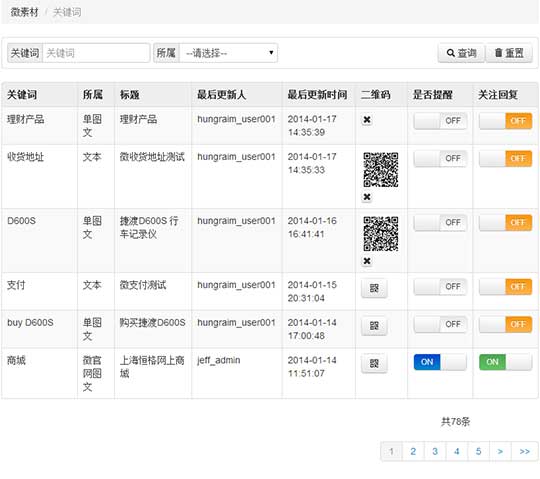Image resolution: width=540 pixels, height=479 pixels.
Task: Delete QR code in 理财产品 row
Action: point(367,120)
